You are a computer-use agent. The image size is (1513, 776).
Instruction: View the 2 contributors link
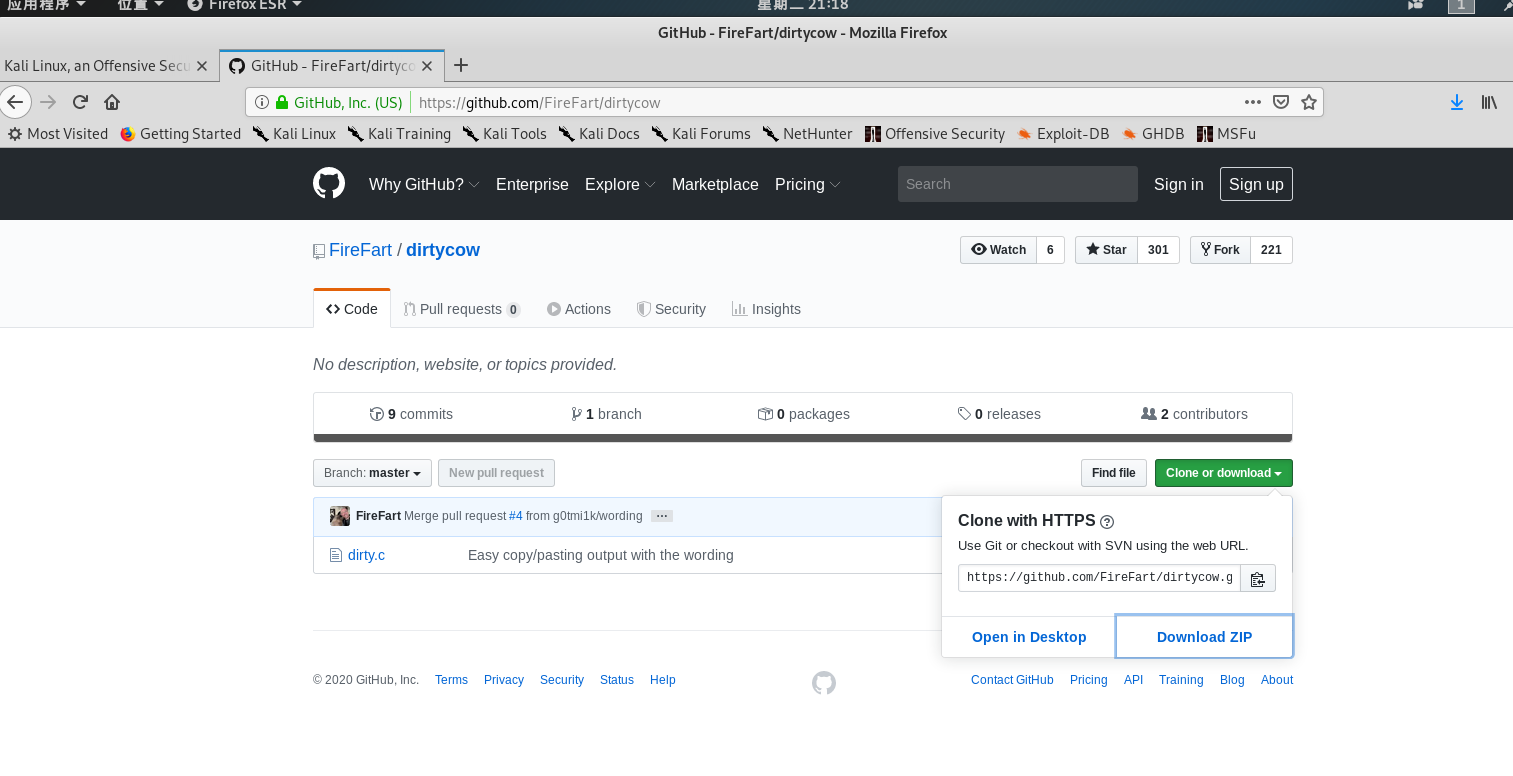point(1194,414)
